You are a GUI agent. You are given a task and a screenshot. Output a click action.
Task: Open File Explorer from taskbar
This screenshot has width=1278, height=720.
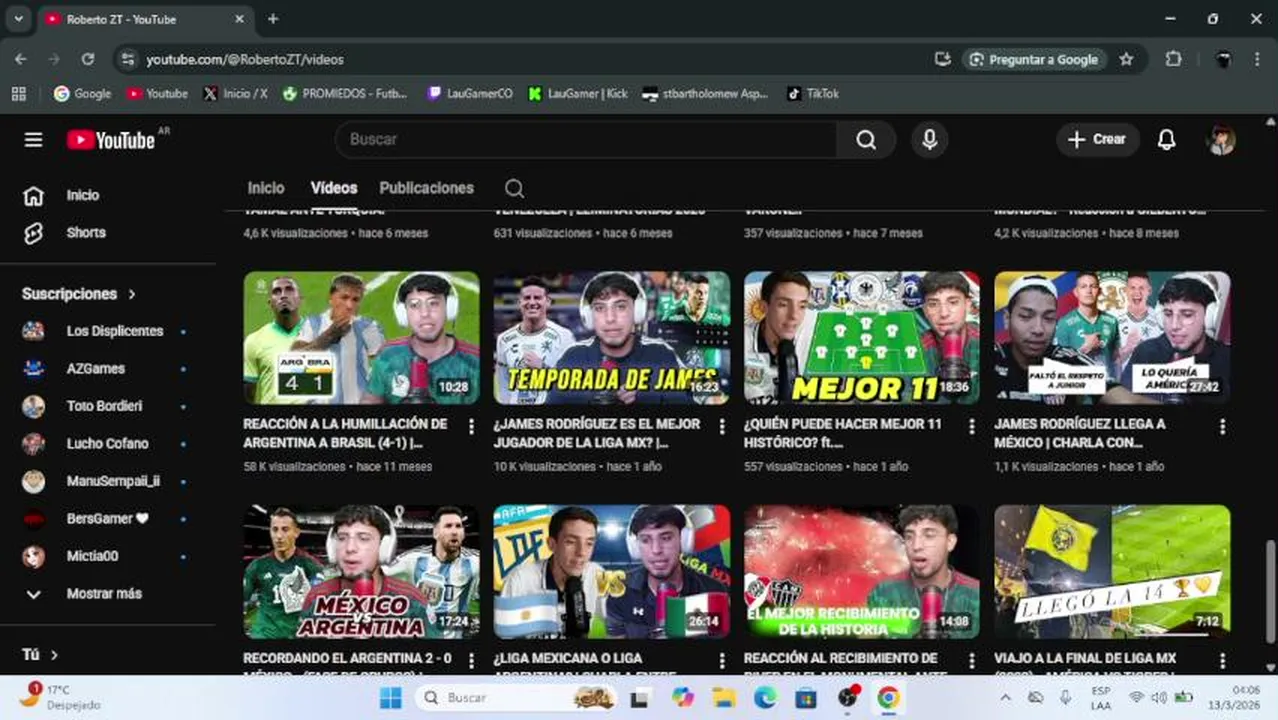[723, 697]
